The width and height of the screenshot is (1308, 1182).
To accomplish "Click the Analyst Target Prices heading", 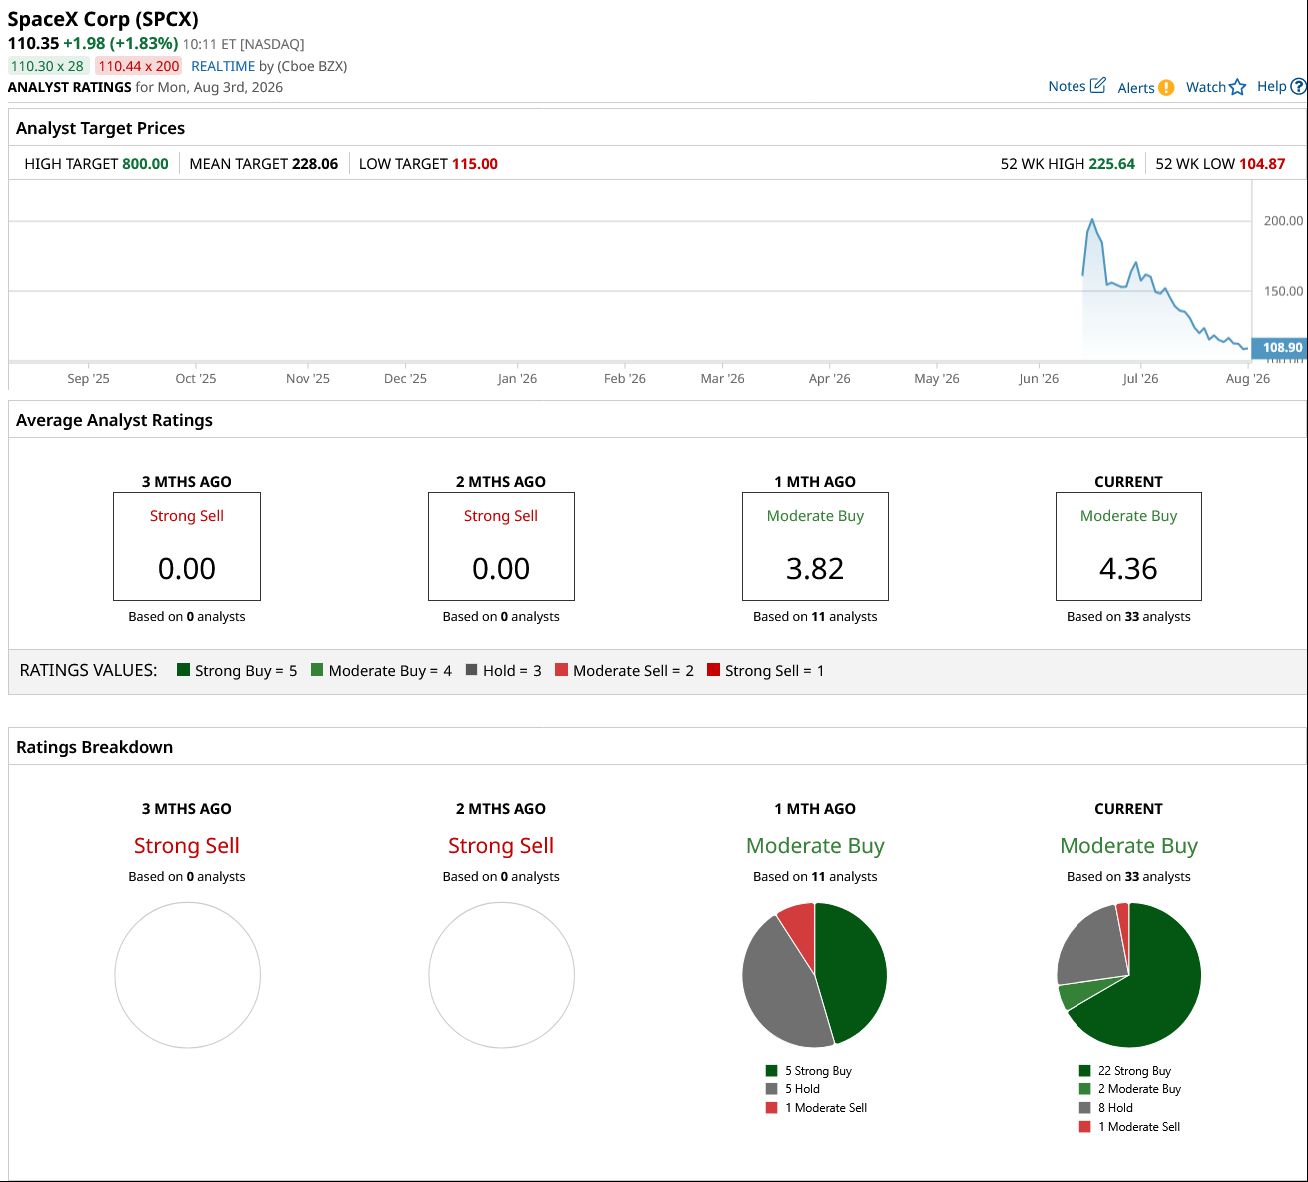I will click(x=100, y=128).
